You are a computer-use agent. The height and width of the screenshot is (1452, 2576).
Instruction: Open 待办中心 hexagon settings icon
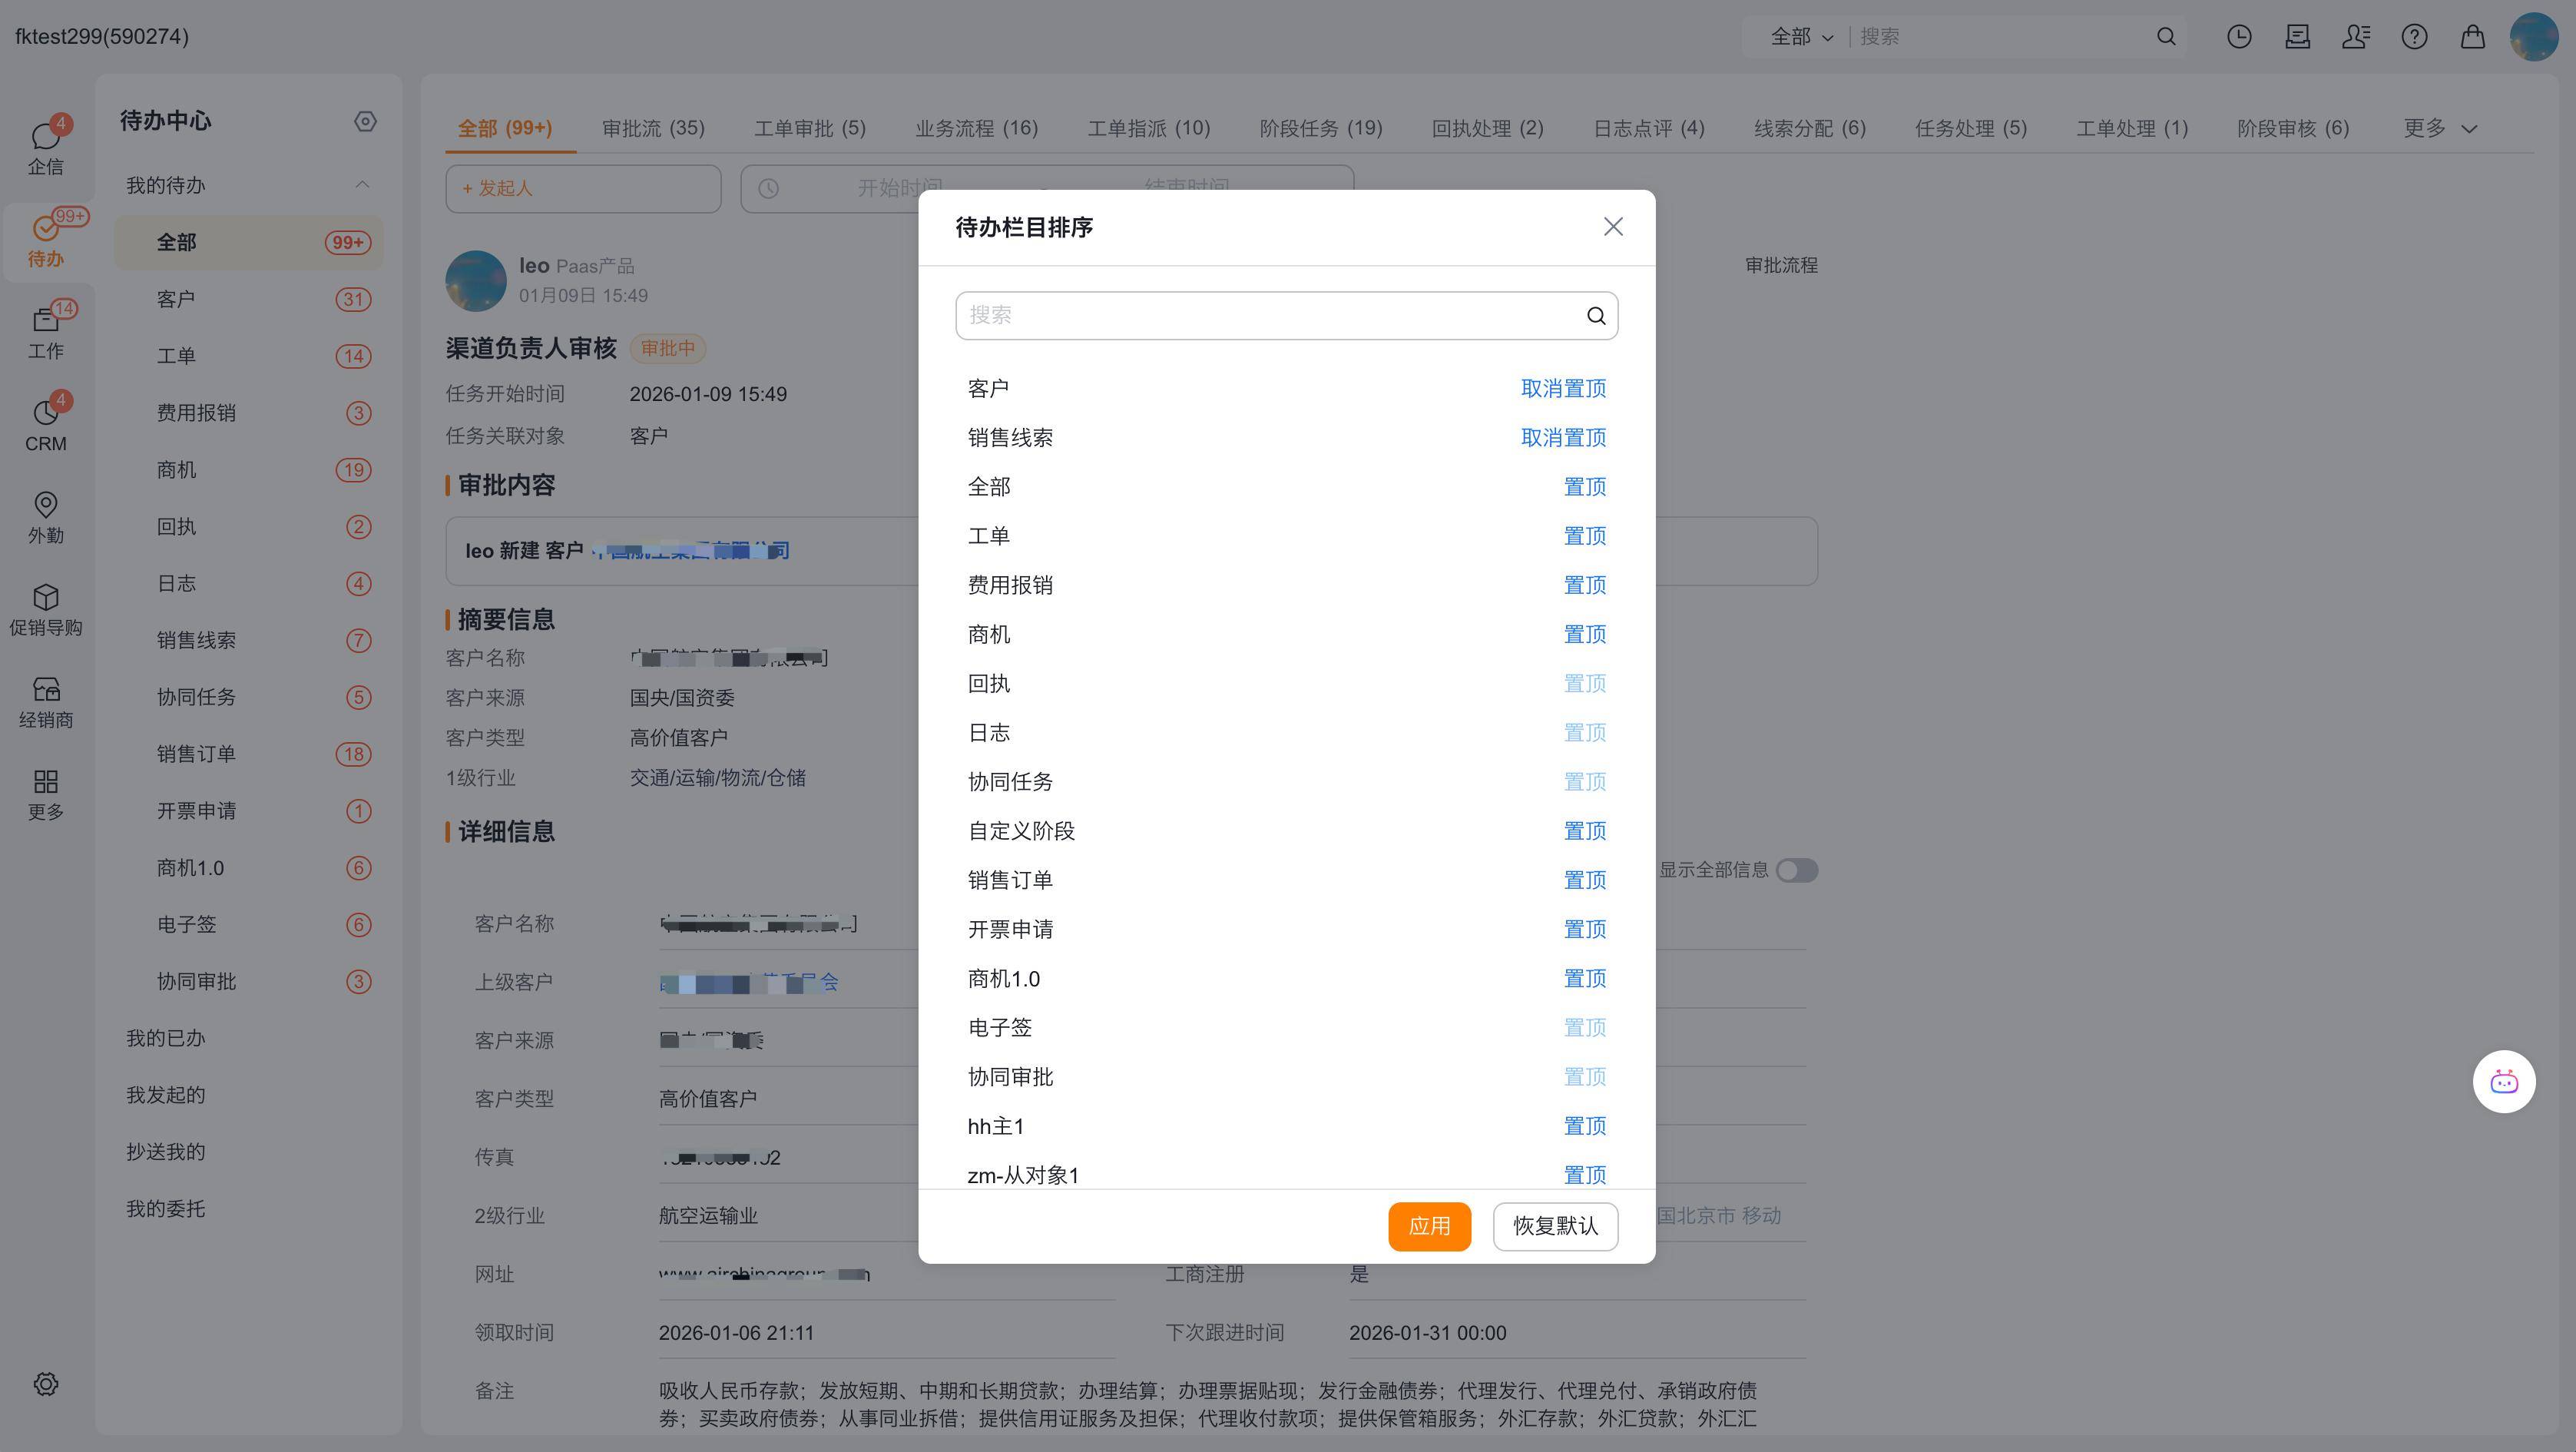pyautogui.click(x=365, y=121)
